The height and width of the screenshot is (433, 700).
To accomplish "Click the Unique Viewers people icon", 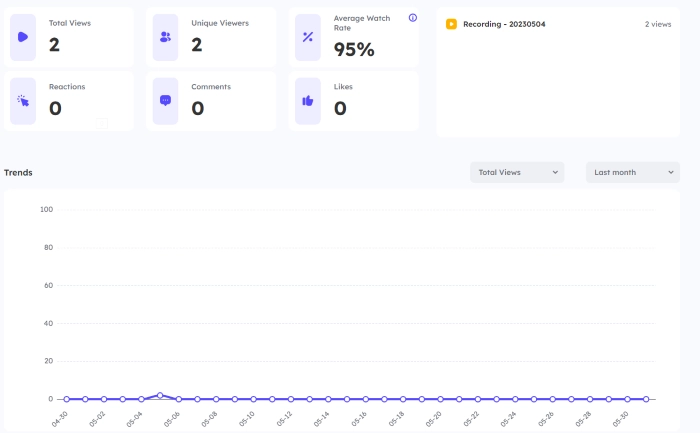I will point(165,37).
